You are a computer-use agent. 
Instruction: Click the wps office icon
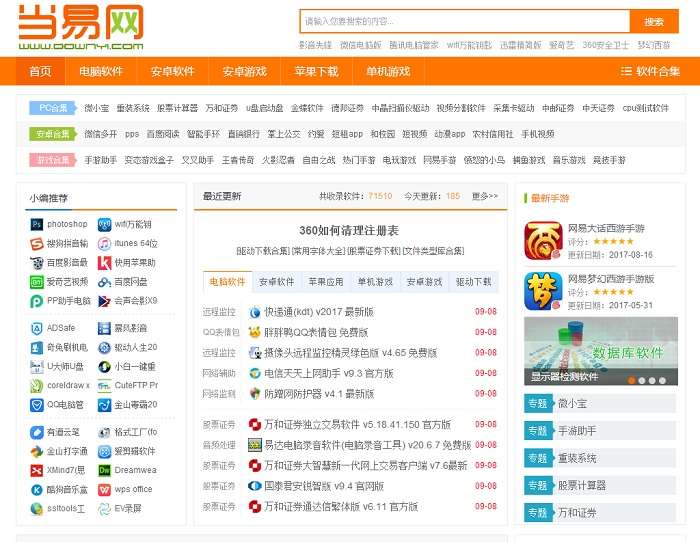pyautogui.click(x=104, y=489)
